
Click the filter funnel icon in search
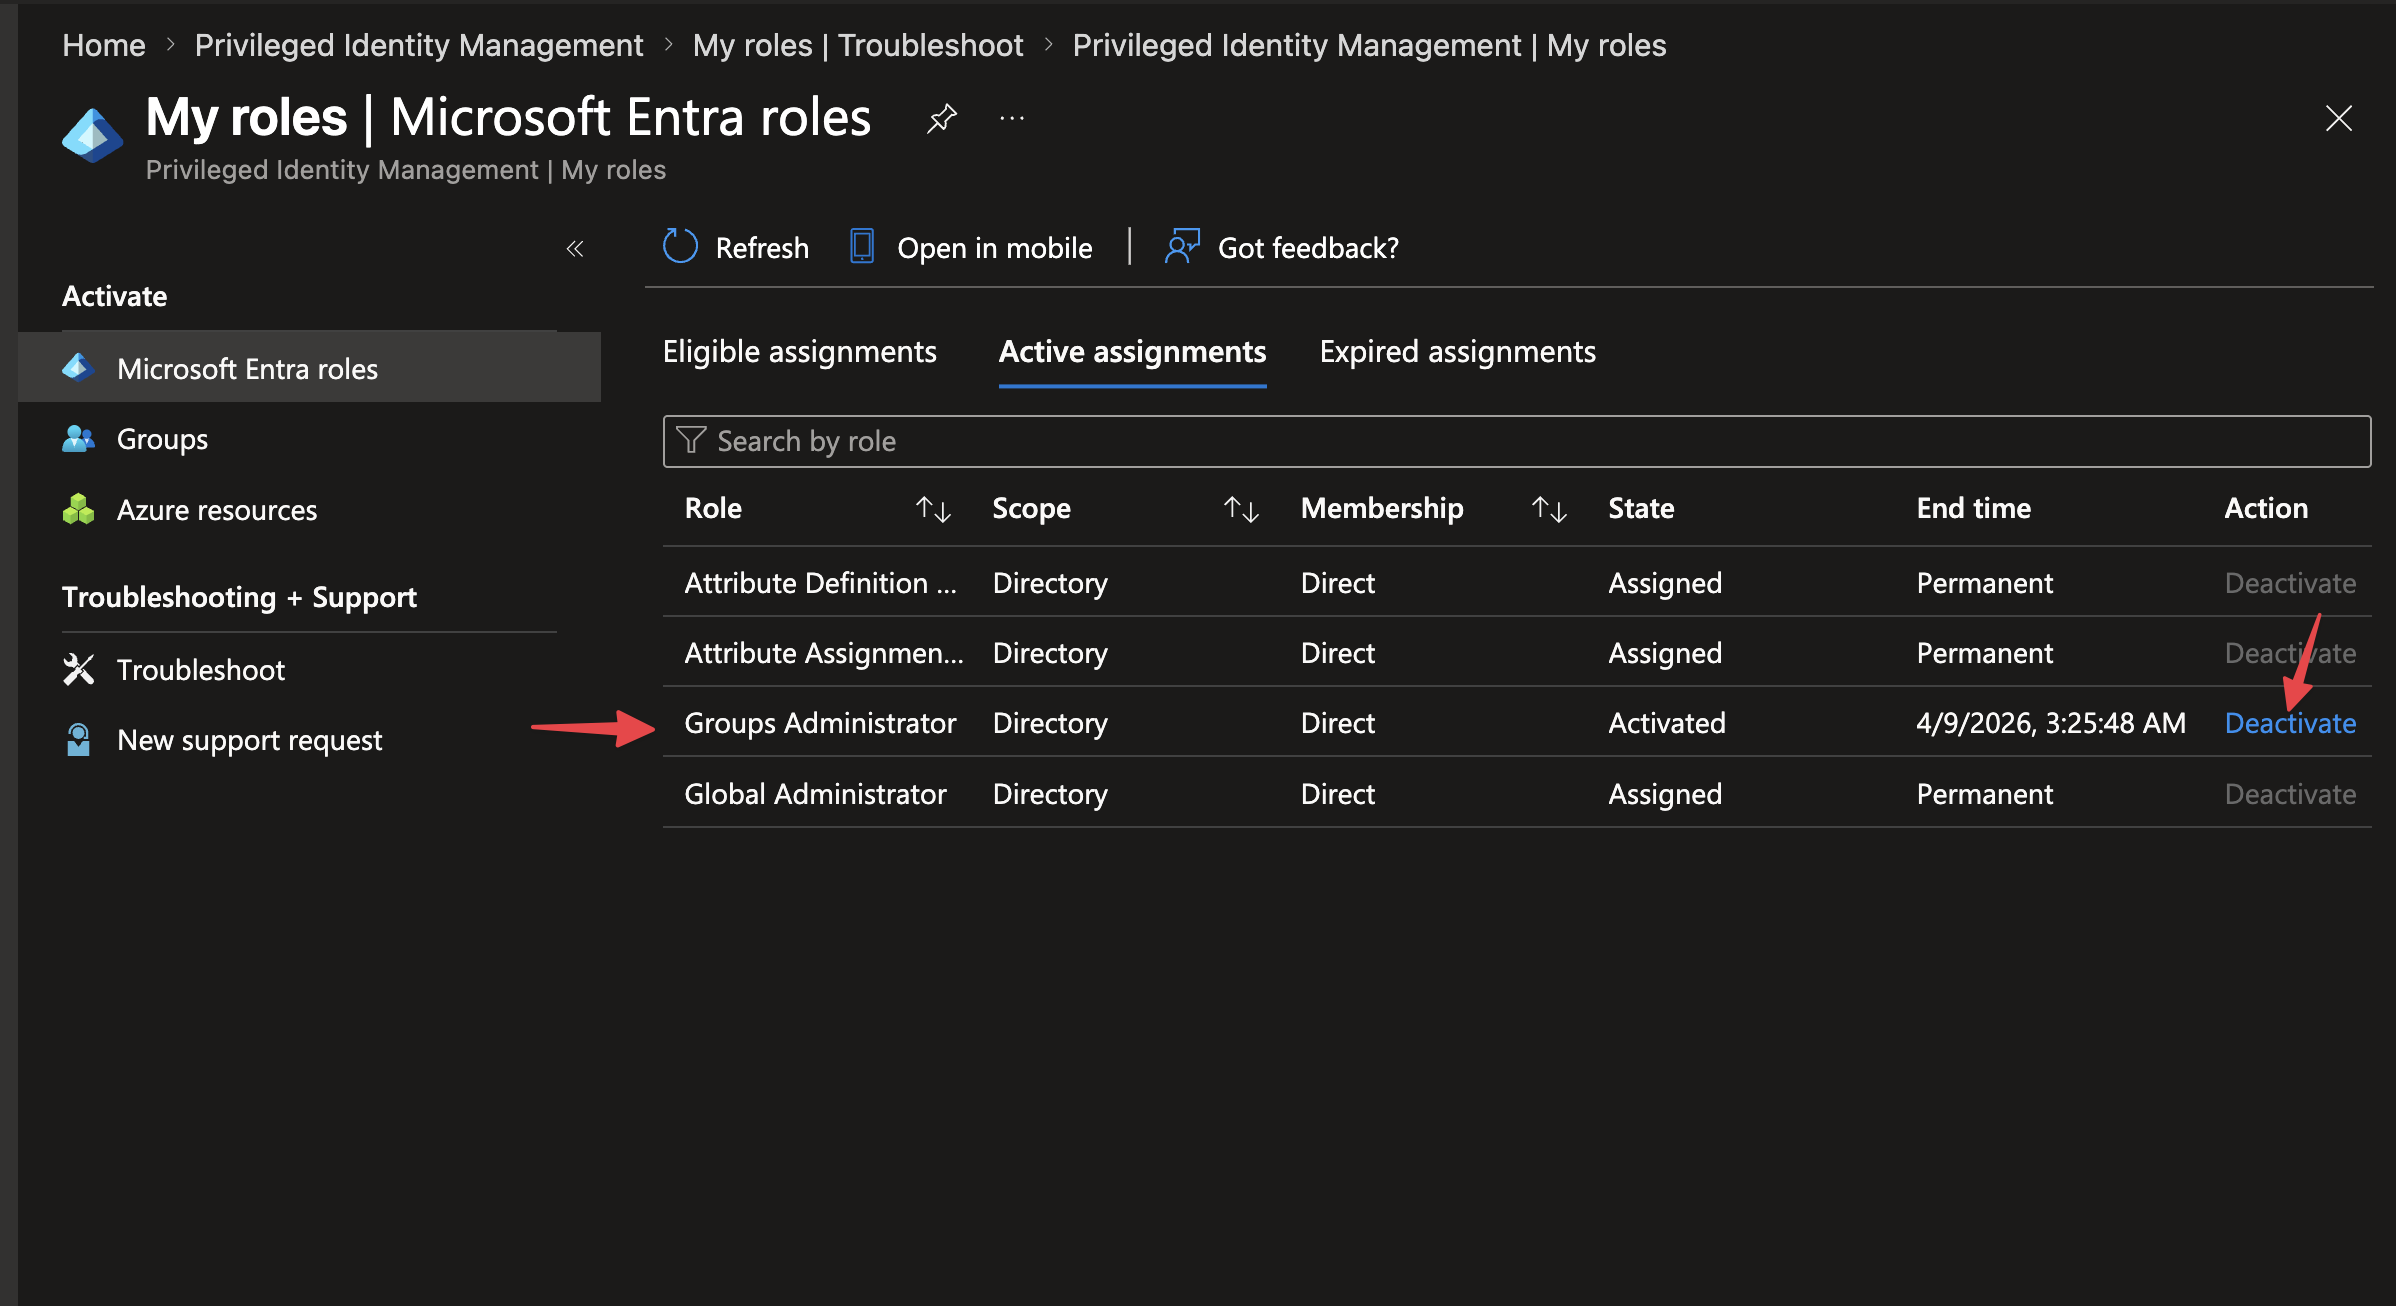click(x=691, y=440)
